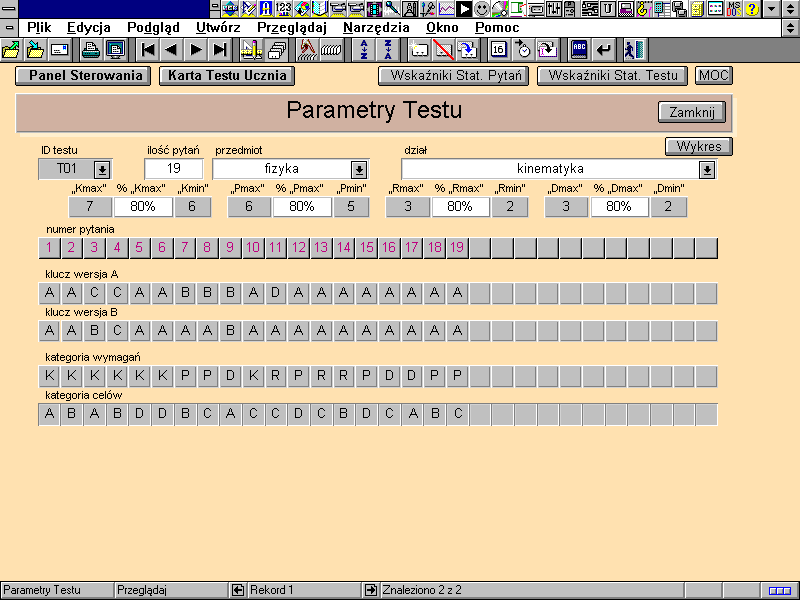800x600 pixels.
Task: Click the sort ascending A-Z icon
Action: (x=363, y=49)
